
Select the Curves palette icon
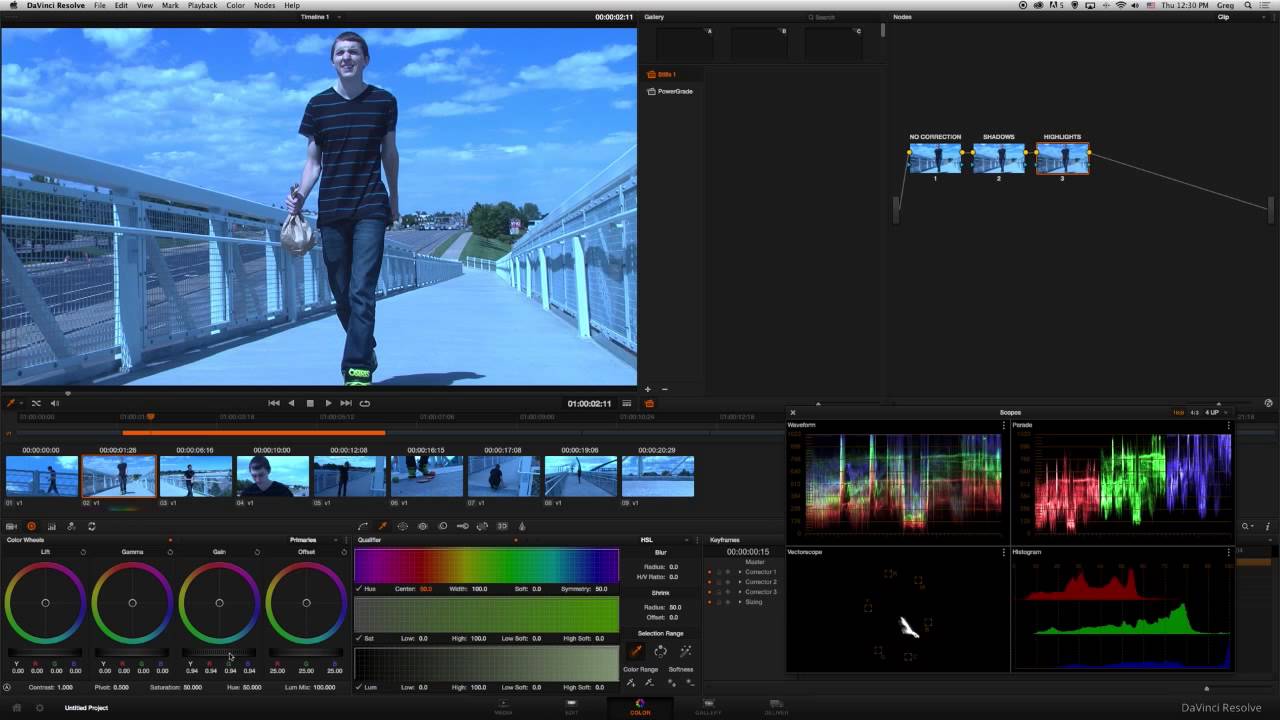pyautogui.click(x=363, y=526)
